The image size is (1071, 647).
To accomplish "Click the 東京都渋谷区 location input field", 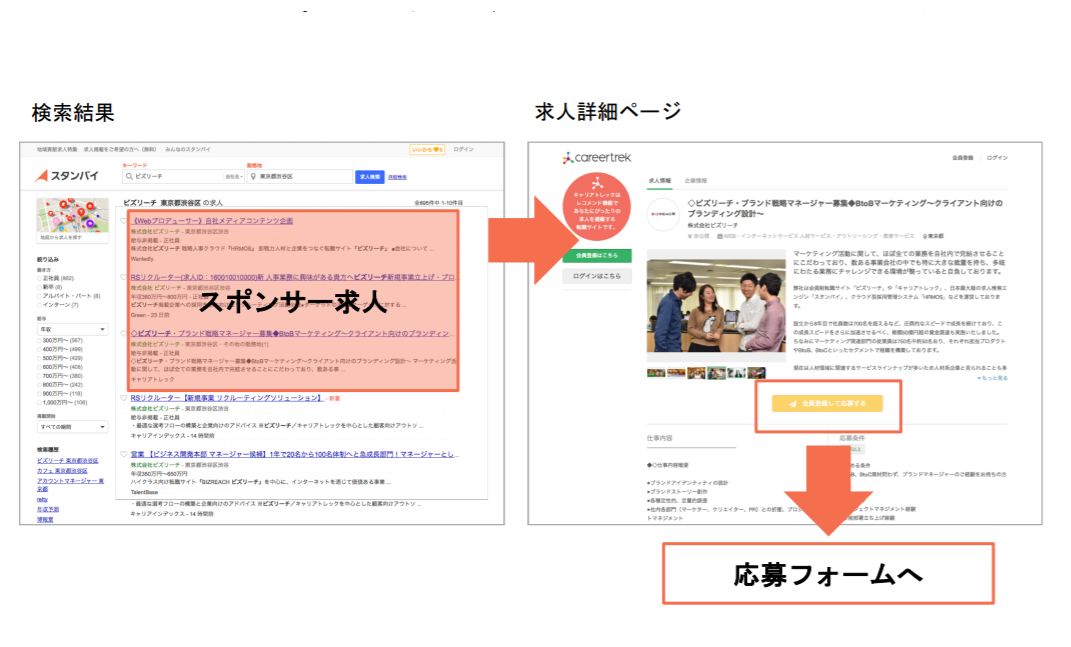I will (x=301, y=176).
